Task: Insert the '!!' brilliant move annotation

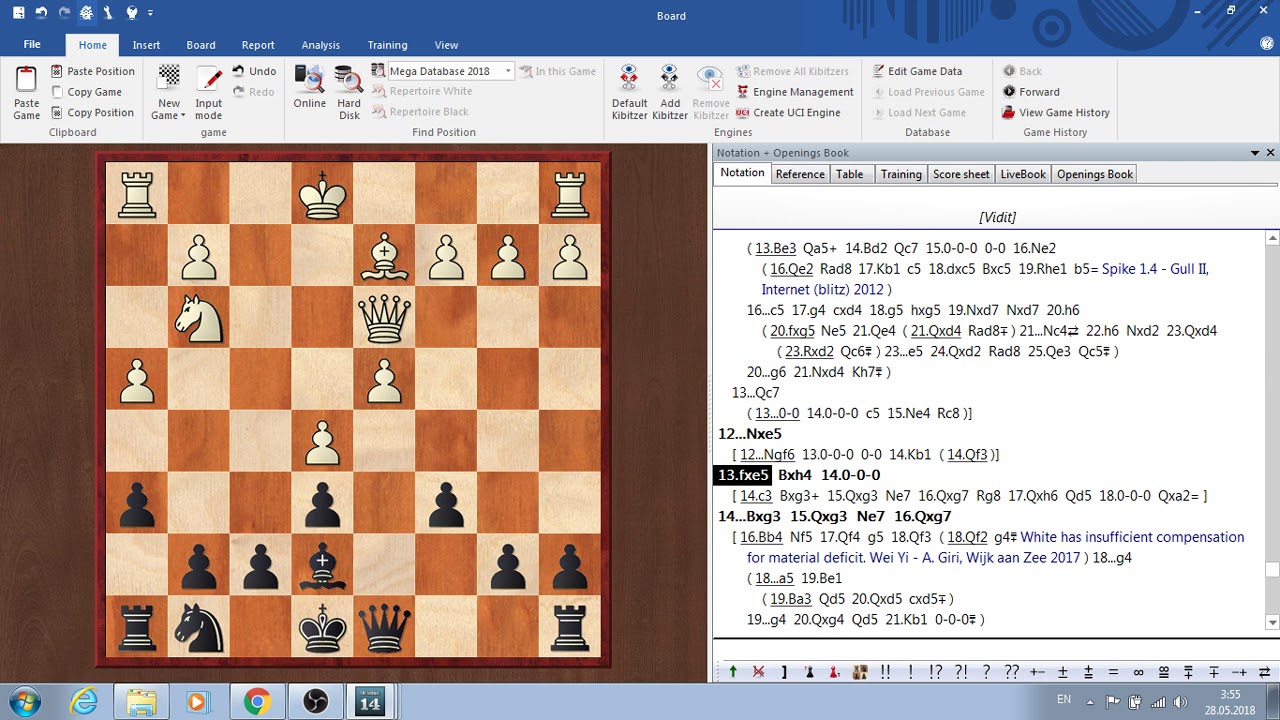Action: click(885, 672)
